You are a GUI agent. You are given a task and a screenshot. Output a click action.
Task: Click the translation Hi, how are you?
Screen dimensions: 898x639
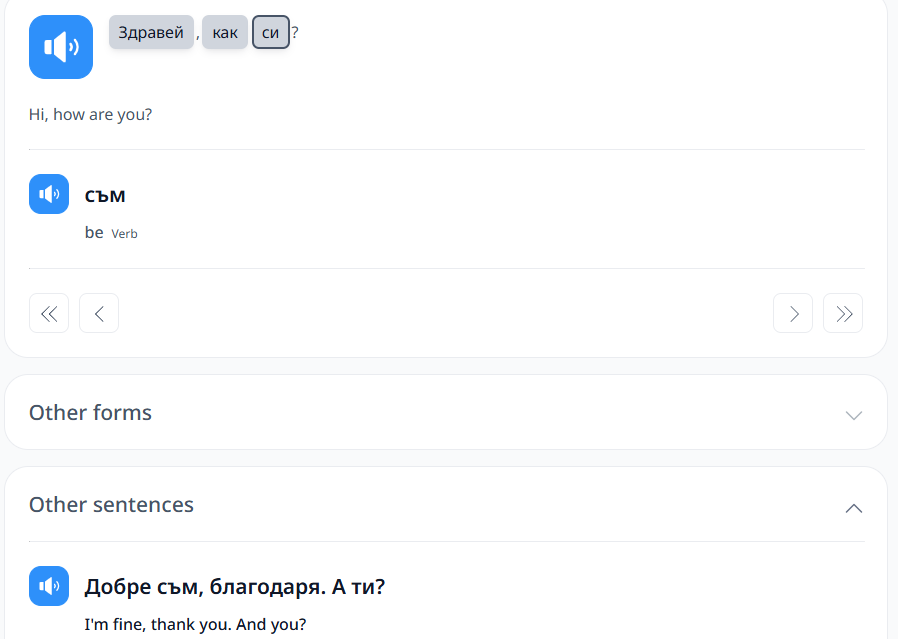coord(90,115)
